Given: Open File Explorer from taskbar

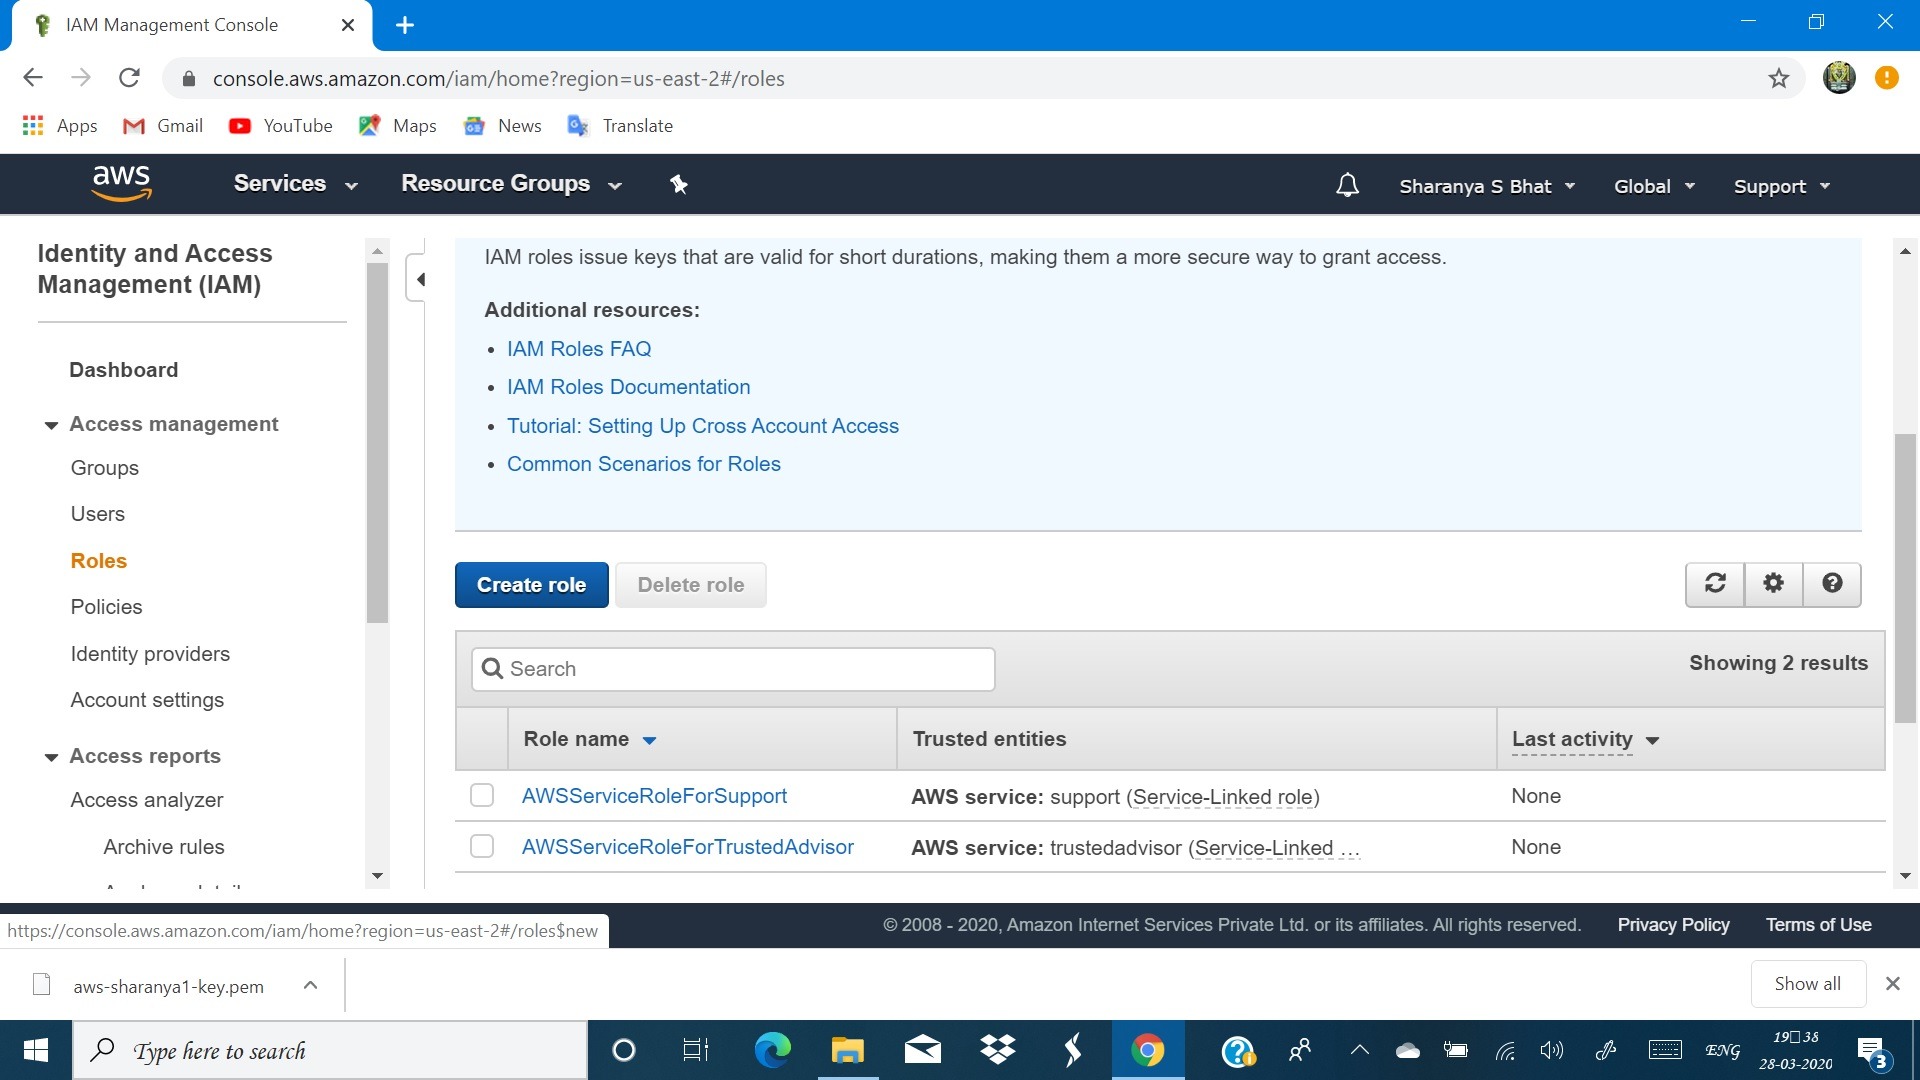Looking at the screenshot, I should click(x=847, y=1050).
